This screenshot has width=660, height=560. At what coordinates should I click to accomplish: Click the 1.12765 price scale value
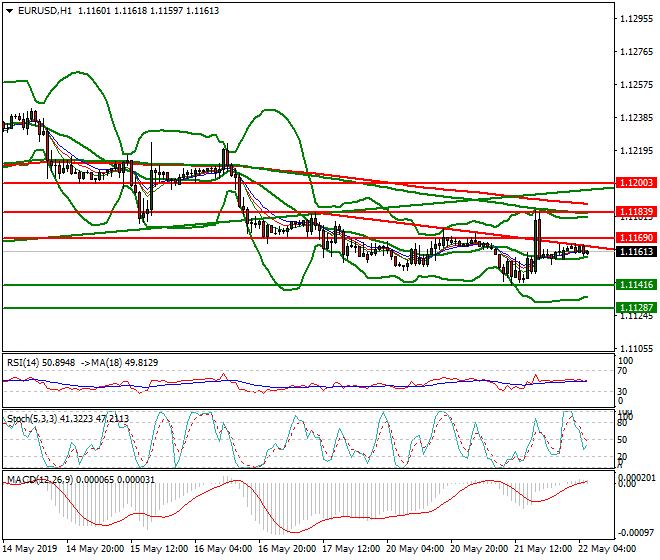[x=637, y=52]
